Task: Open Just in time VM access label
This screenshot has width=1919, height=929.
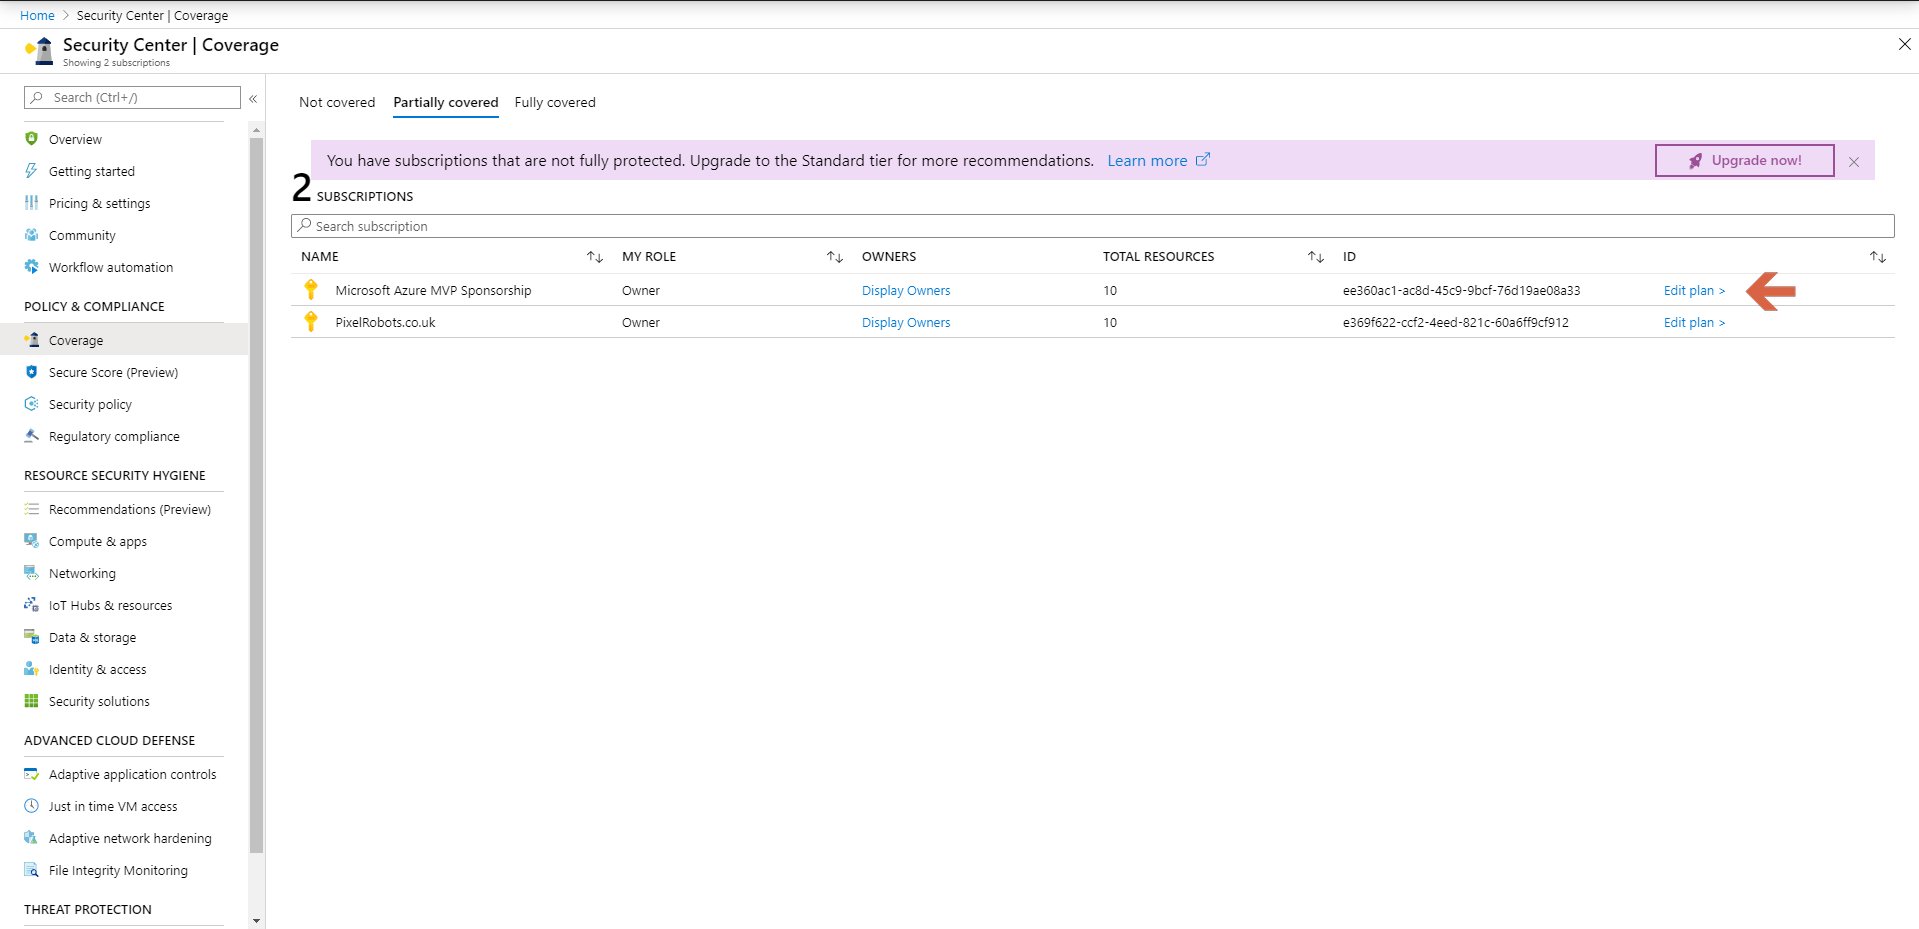Action: tap(113, 806)
